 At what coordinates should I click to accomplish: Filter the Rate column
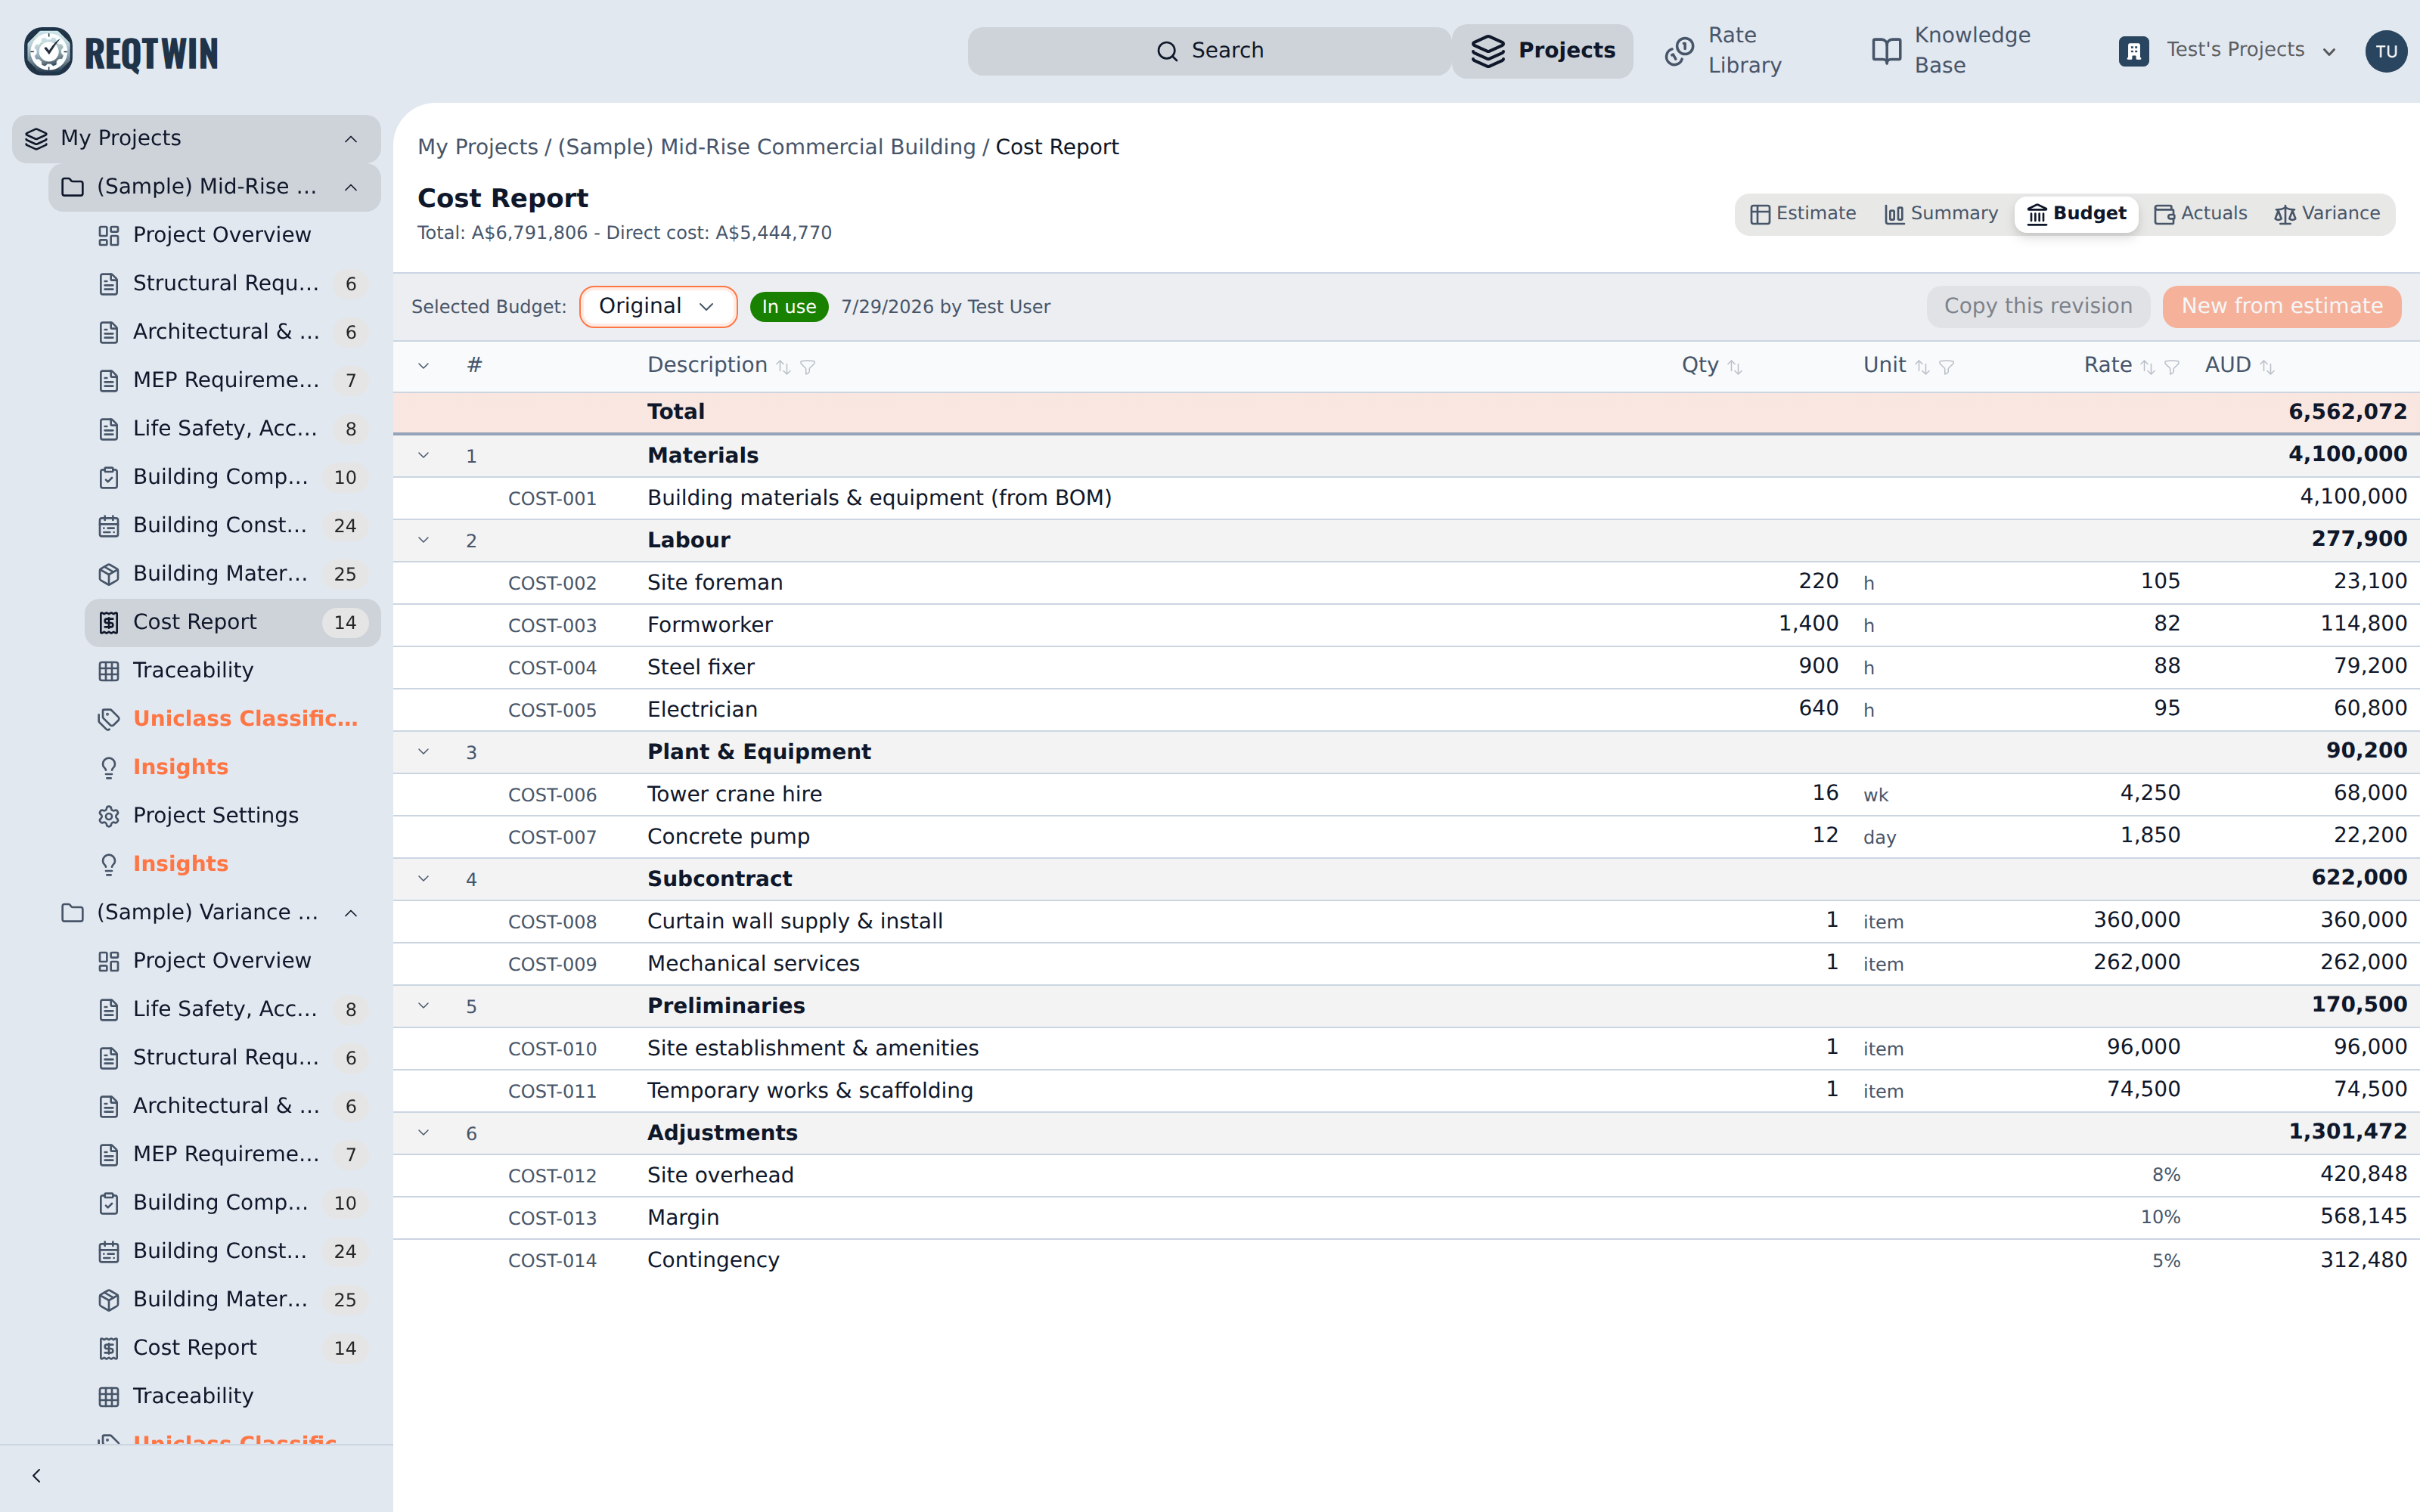pos(2171,367)
